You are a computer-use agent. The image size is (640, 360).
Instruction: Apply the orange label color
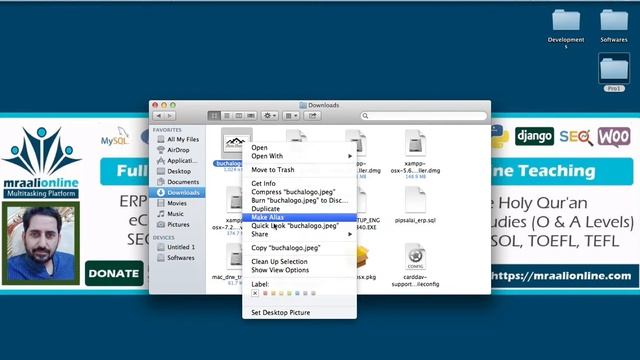tap(273, 293)
